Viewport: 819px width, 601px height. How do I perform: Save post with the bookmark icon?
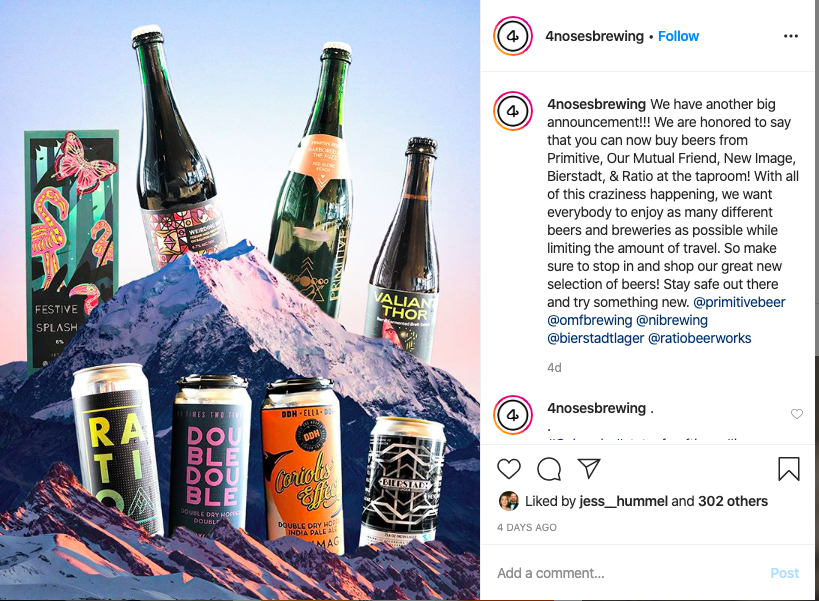789,468
